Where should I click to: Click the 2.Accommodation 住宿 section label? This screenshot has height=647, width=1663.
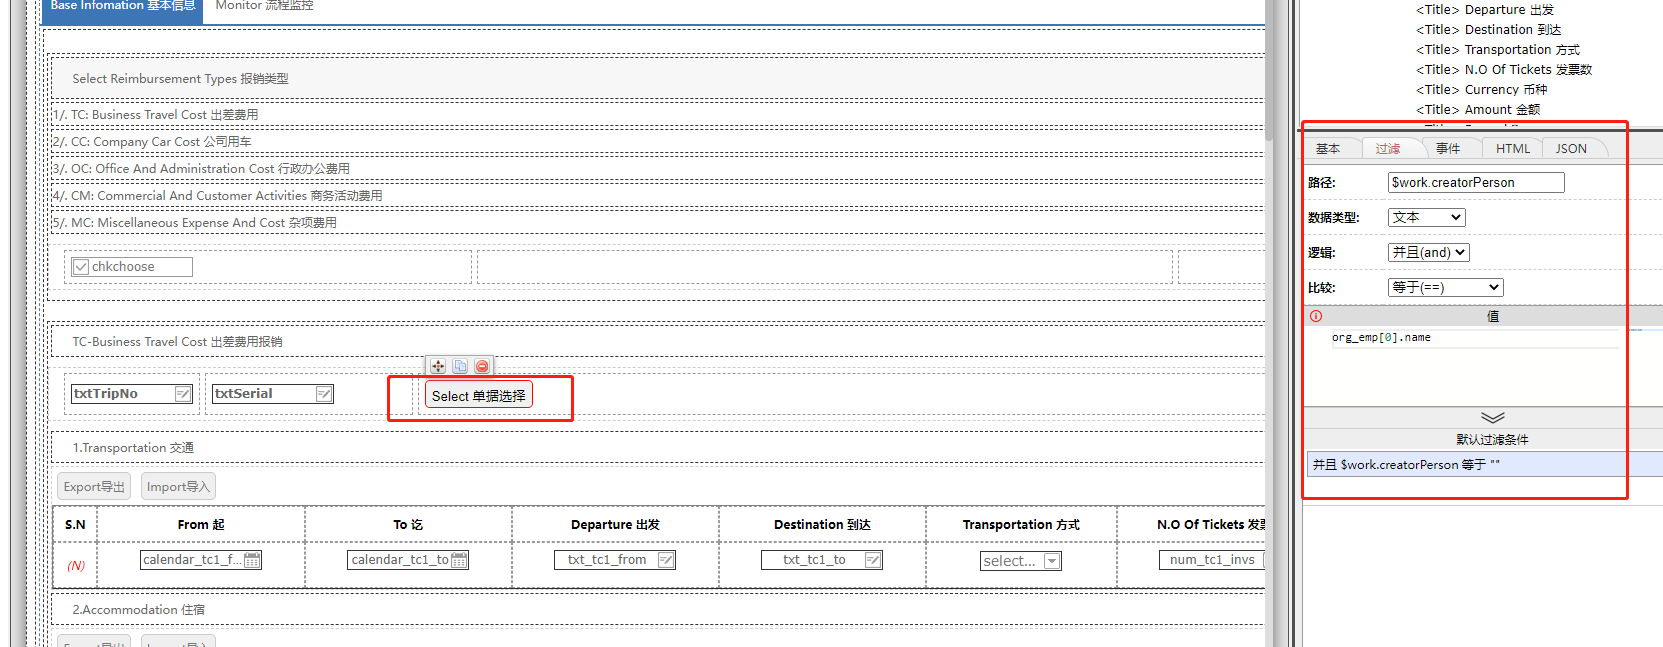[x=138, y=610]
